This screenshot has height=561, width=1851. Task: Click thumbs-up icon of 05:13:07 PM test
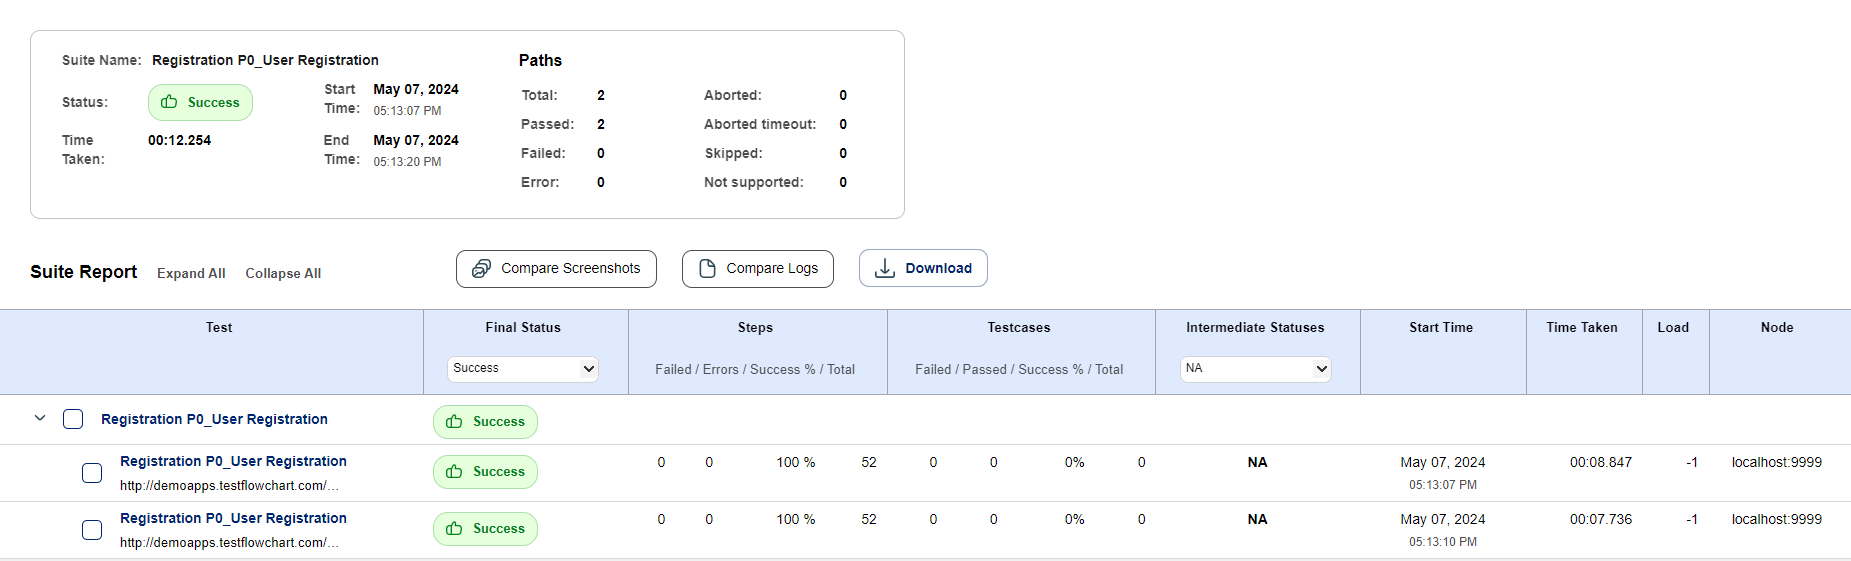(x=454, y=472)
